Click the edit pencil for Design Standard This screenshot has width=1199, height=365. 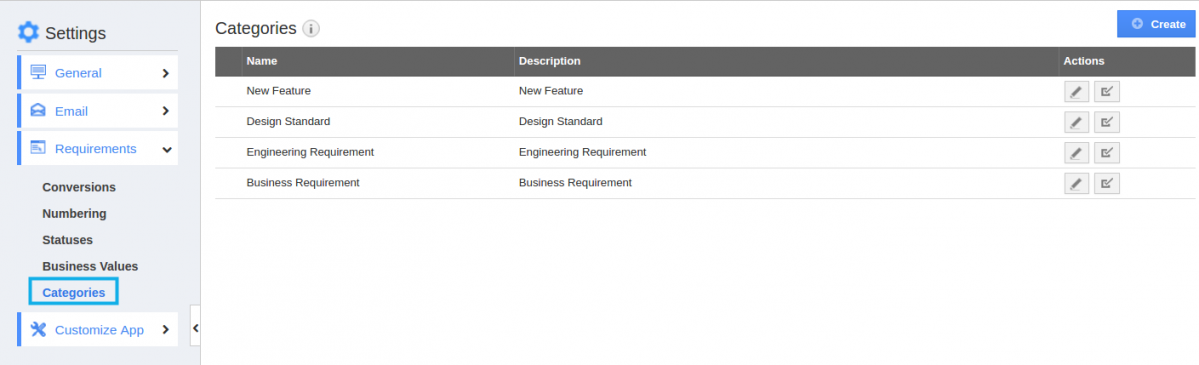point(1076,122)
